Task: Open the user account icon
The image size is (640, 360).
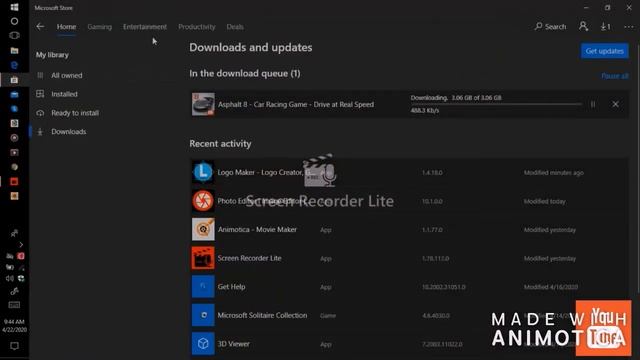Action: click(583, 27)
